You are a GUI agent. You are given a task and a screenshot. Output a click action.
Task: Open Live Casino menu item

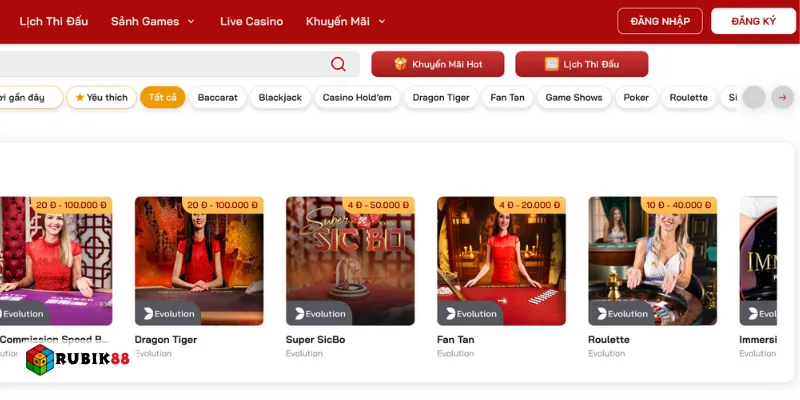click(251, 21)
